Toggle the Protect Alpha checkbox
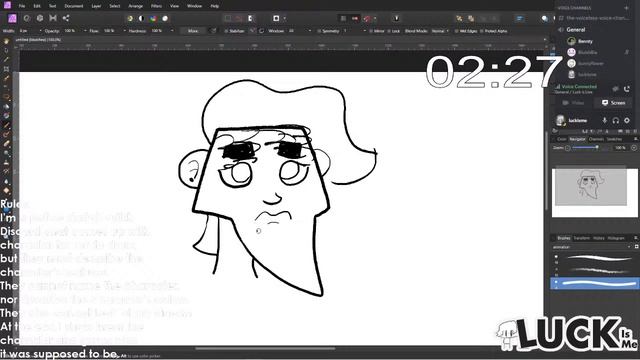The width and height of the screenshot is (640, 360). pos(482,31)
